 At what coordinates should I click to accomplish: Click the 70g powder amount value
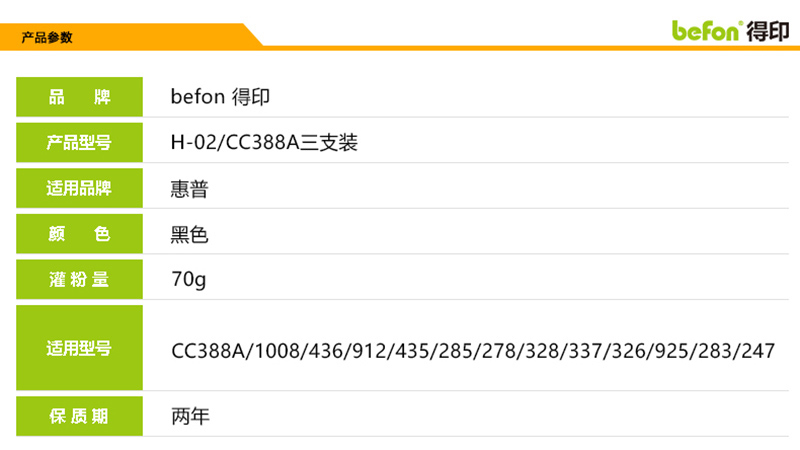189,280
